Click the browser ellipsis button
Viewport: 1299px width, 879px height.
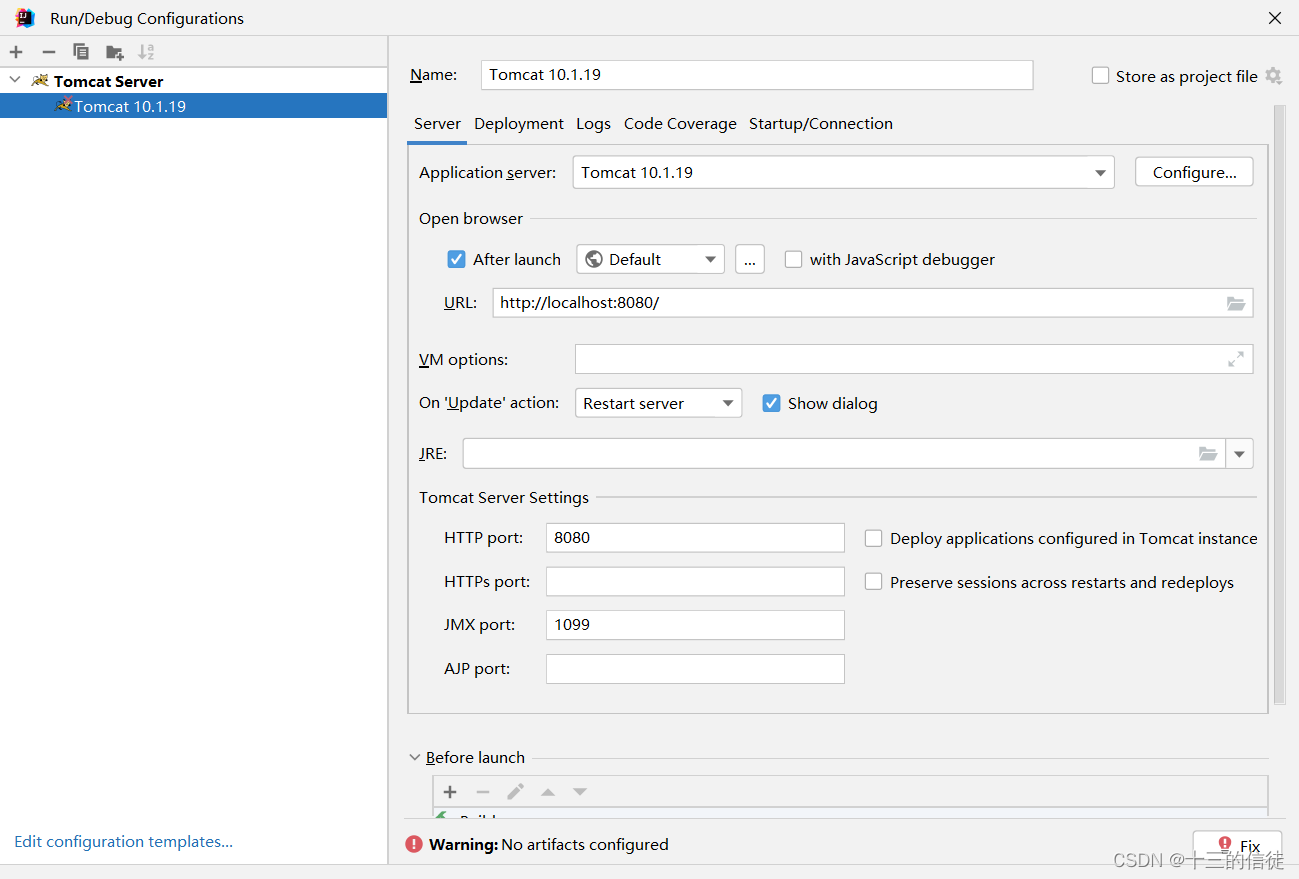[750, 259]
